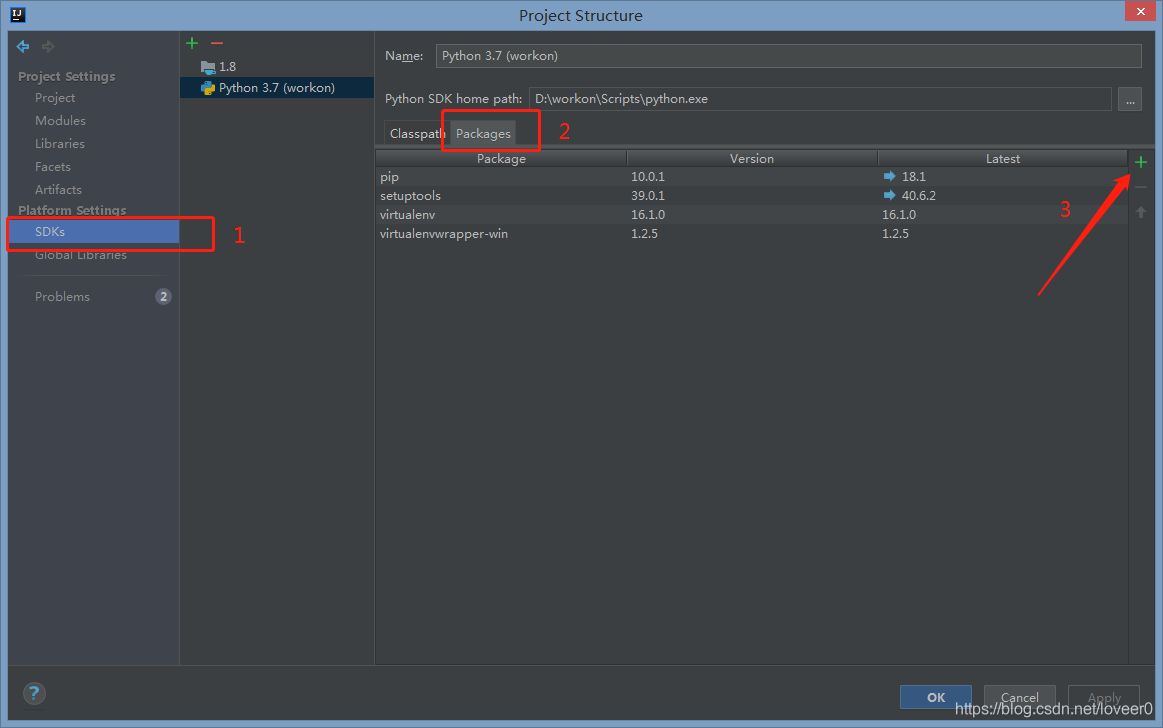
Task: Switch to the Packages tab
Action: [x=483, y=133]
